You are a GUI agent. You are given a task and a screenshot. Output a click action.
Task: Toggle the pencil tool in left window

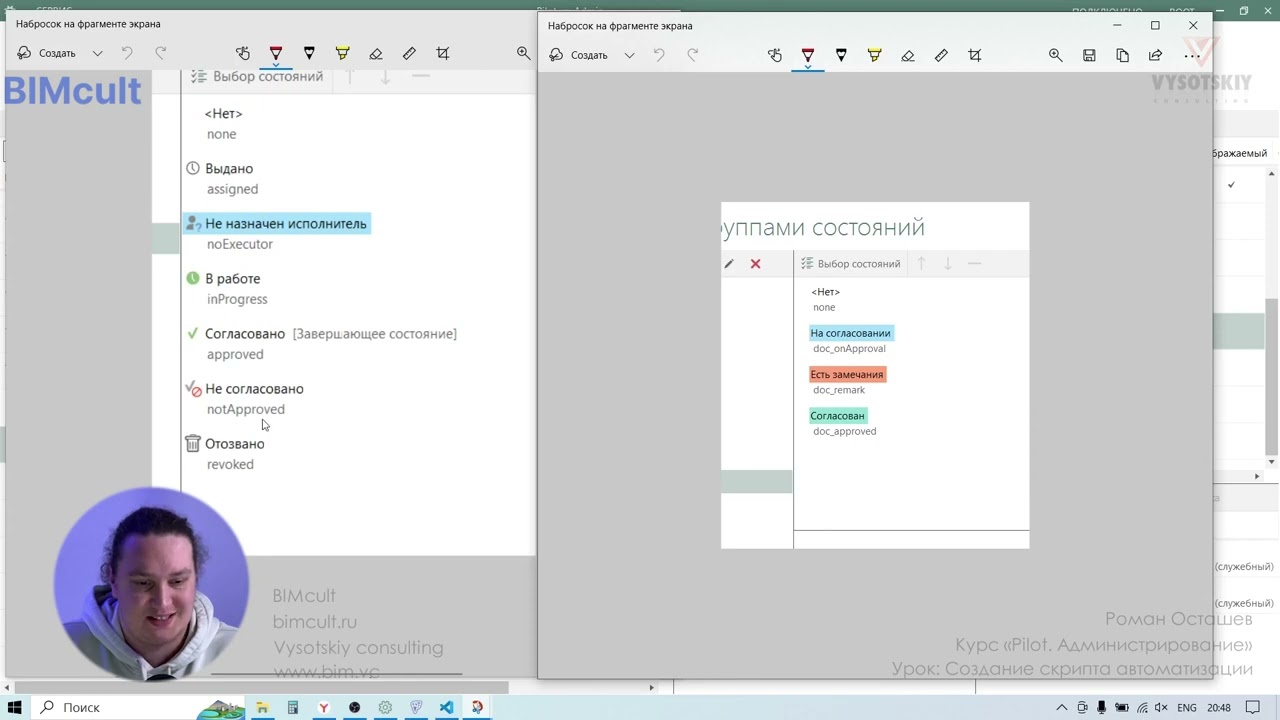[309, 53]
